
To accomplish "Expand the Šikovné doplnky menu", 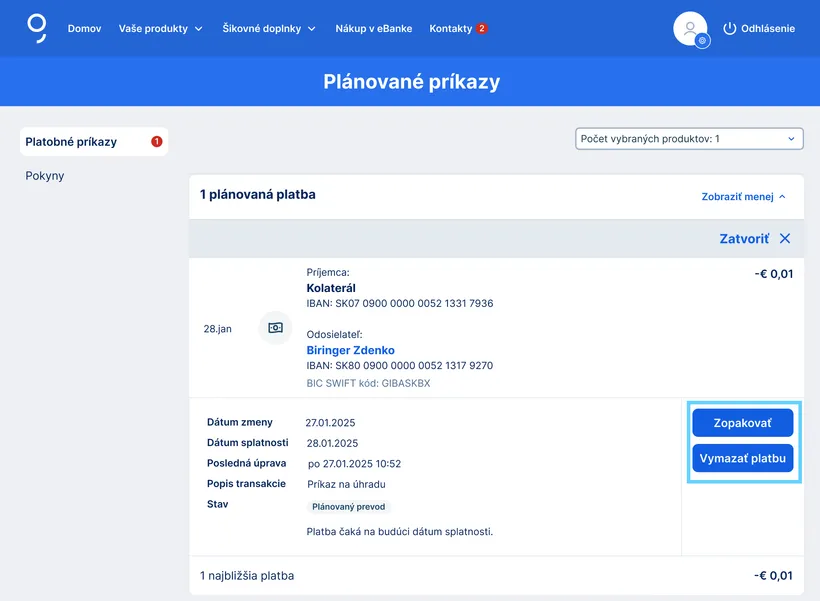I will [x=269, y=29].
